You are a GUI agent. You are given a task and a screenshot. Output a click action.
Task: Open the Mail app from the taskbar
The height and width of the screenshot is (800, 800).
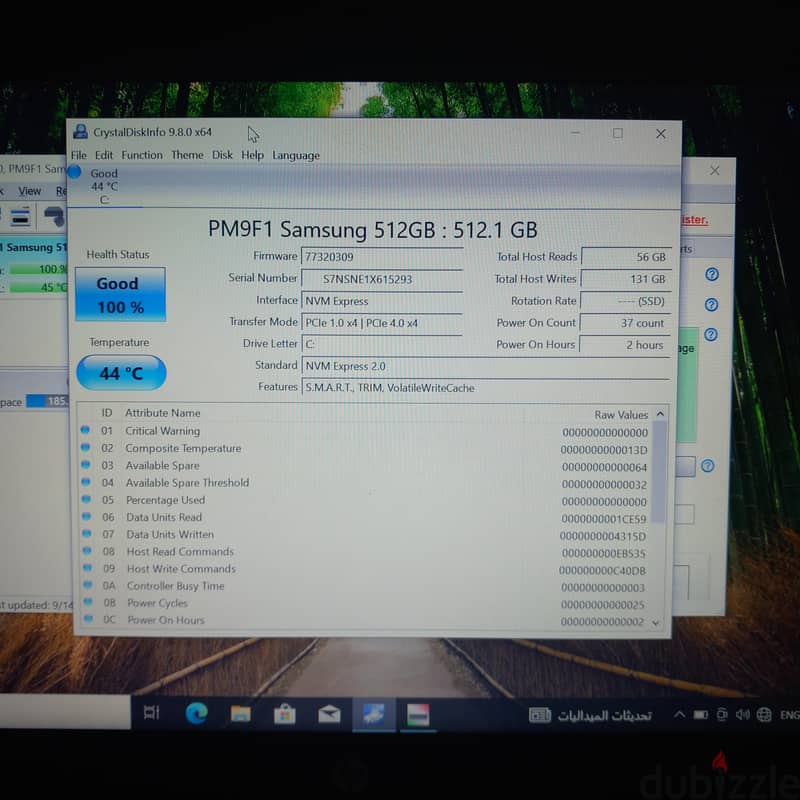[x=329, y=714]
